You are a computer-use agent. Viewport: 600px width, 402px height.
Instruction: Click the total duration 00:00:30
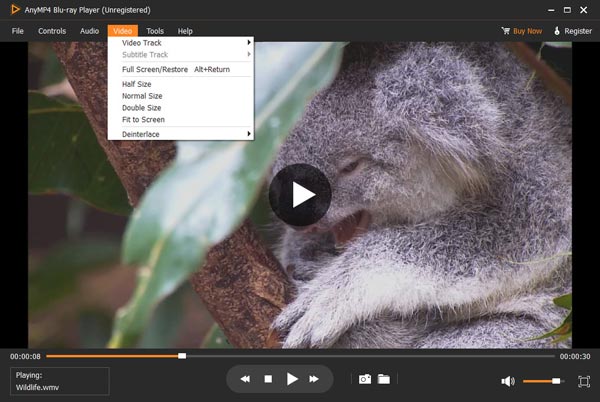point(575,356)
